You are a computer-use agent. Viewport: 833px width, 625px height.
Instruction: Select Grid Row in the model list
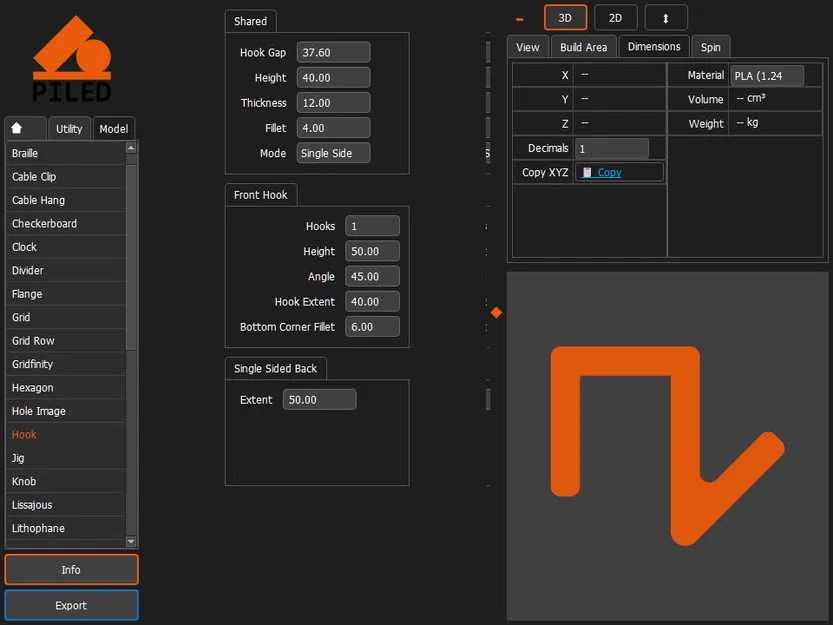[x=66, y=341]
